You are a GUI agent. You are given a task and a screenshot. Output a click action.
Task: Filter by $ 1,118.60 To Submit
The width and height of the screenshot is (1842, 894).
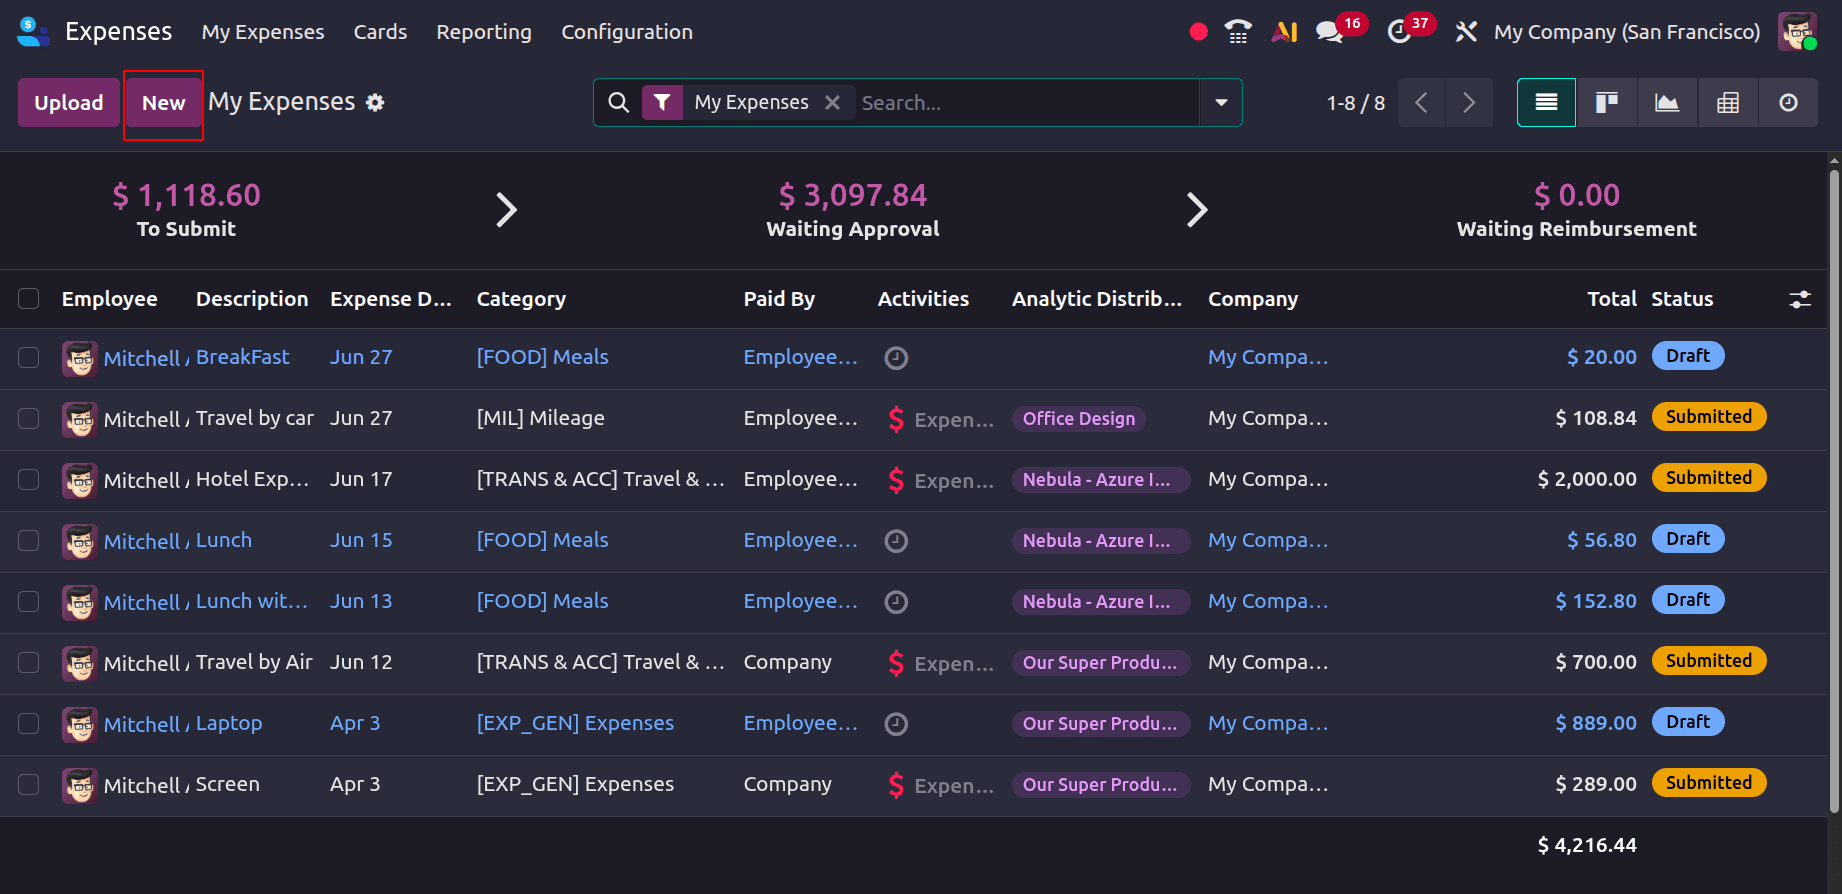coord(186,210)
